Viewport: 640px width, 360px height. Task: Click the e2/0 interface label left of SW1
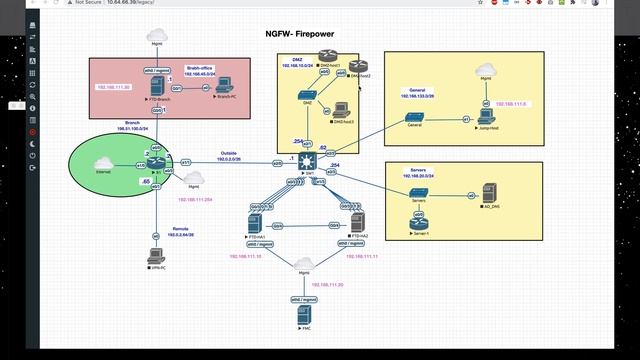pos(278,163)
